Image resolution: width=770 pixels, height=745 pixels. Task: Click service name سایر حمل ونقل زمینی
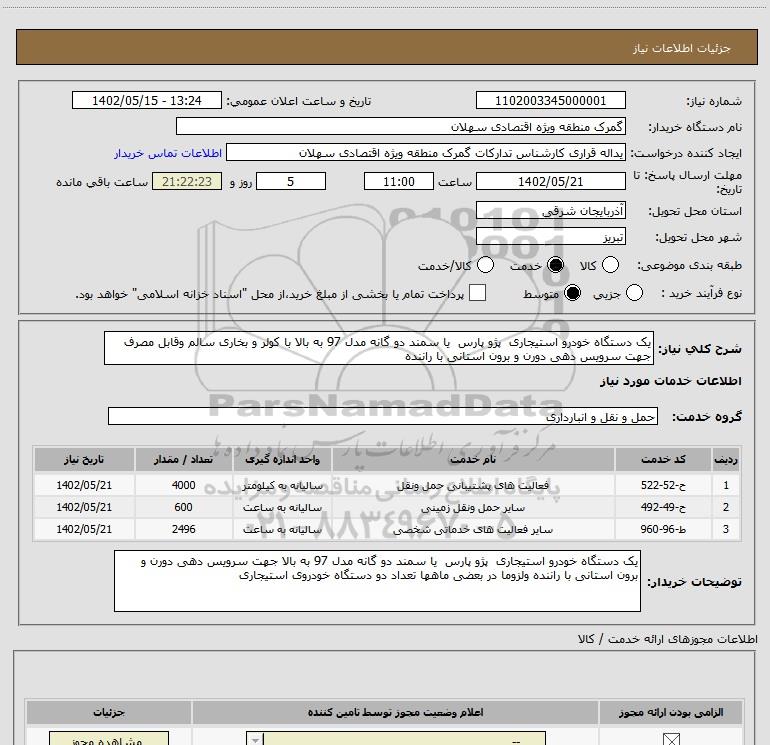tap(473, 508)
